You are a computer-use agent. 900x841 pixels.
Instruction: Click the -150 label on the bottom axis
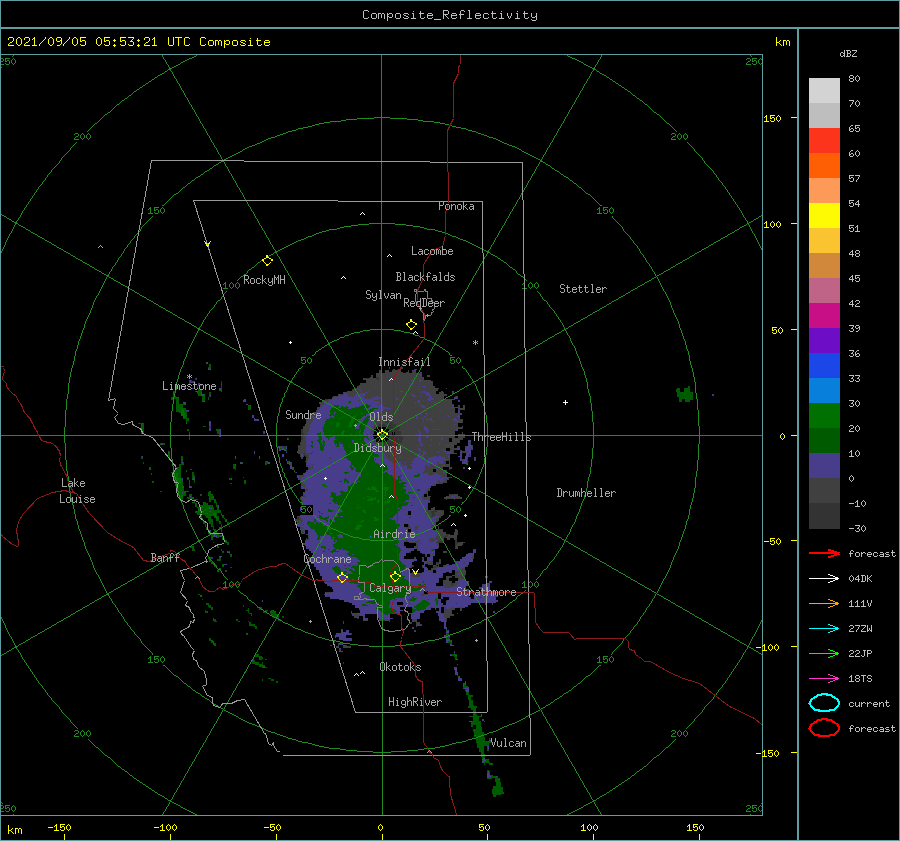(59, 827)
